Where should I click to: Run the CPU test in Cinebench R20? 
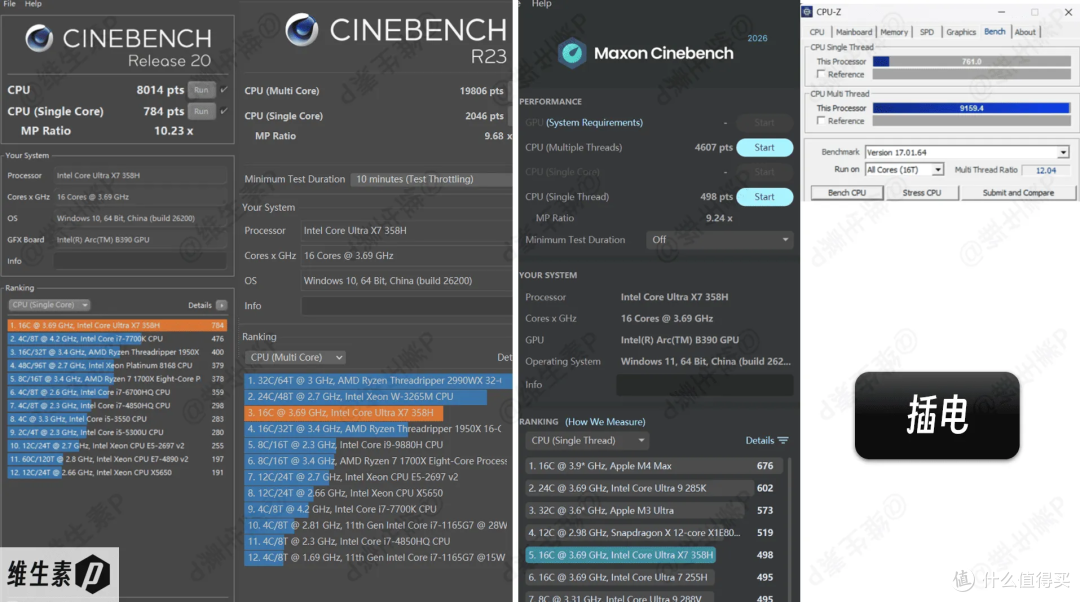(201, 90)
